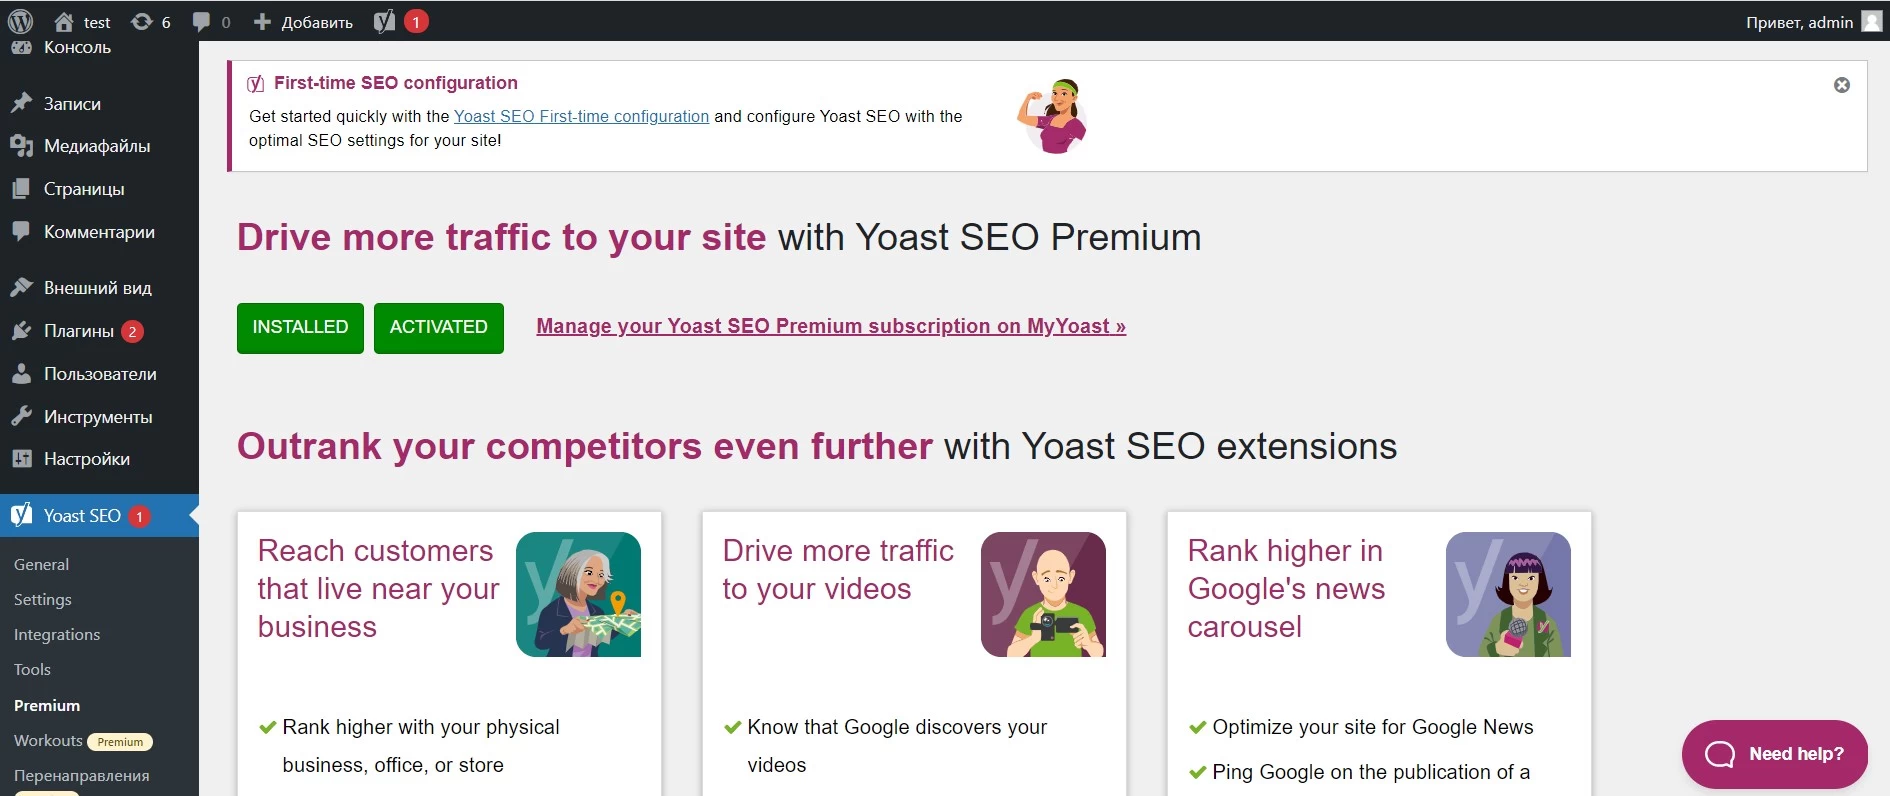The width and height of the screenshot is (1890, 796).
Task: Open the comments bubble icon in the admin bar
Action: pyautogui.click(x=211, y=22)
